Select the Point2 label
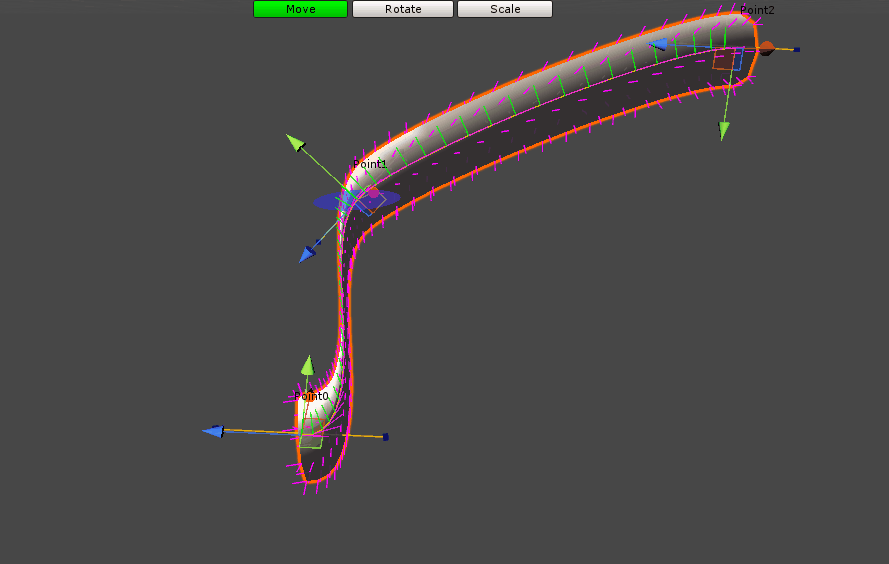889x564 pixels. 757,10
